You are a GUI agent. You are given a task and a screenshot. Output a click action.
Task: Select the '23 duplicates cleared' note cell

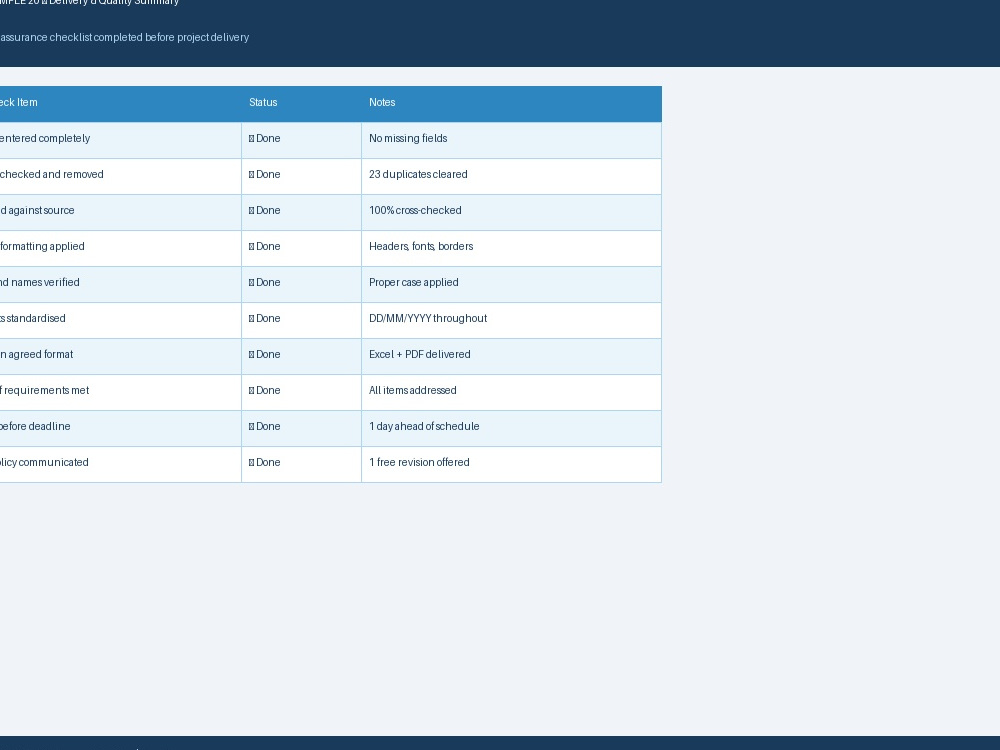point(511,175)
